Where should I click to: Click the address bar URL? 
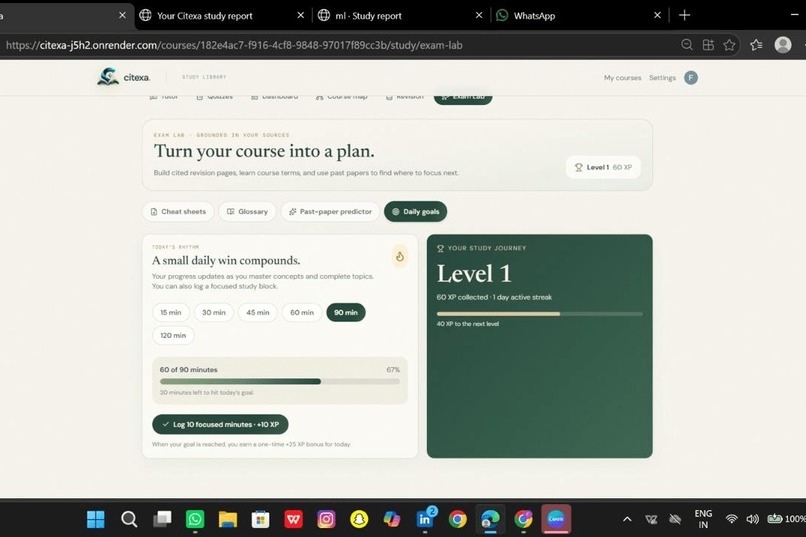pos(234,45)
